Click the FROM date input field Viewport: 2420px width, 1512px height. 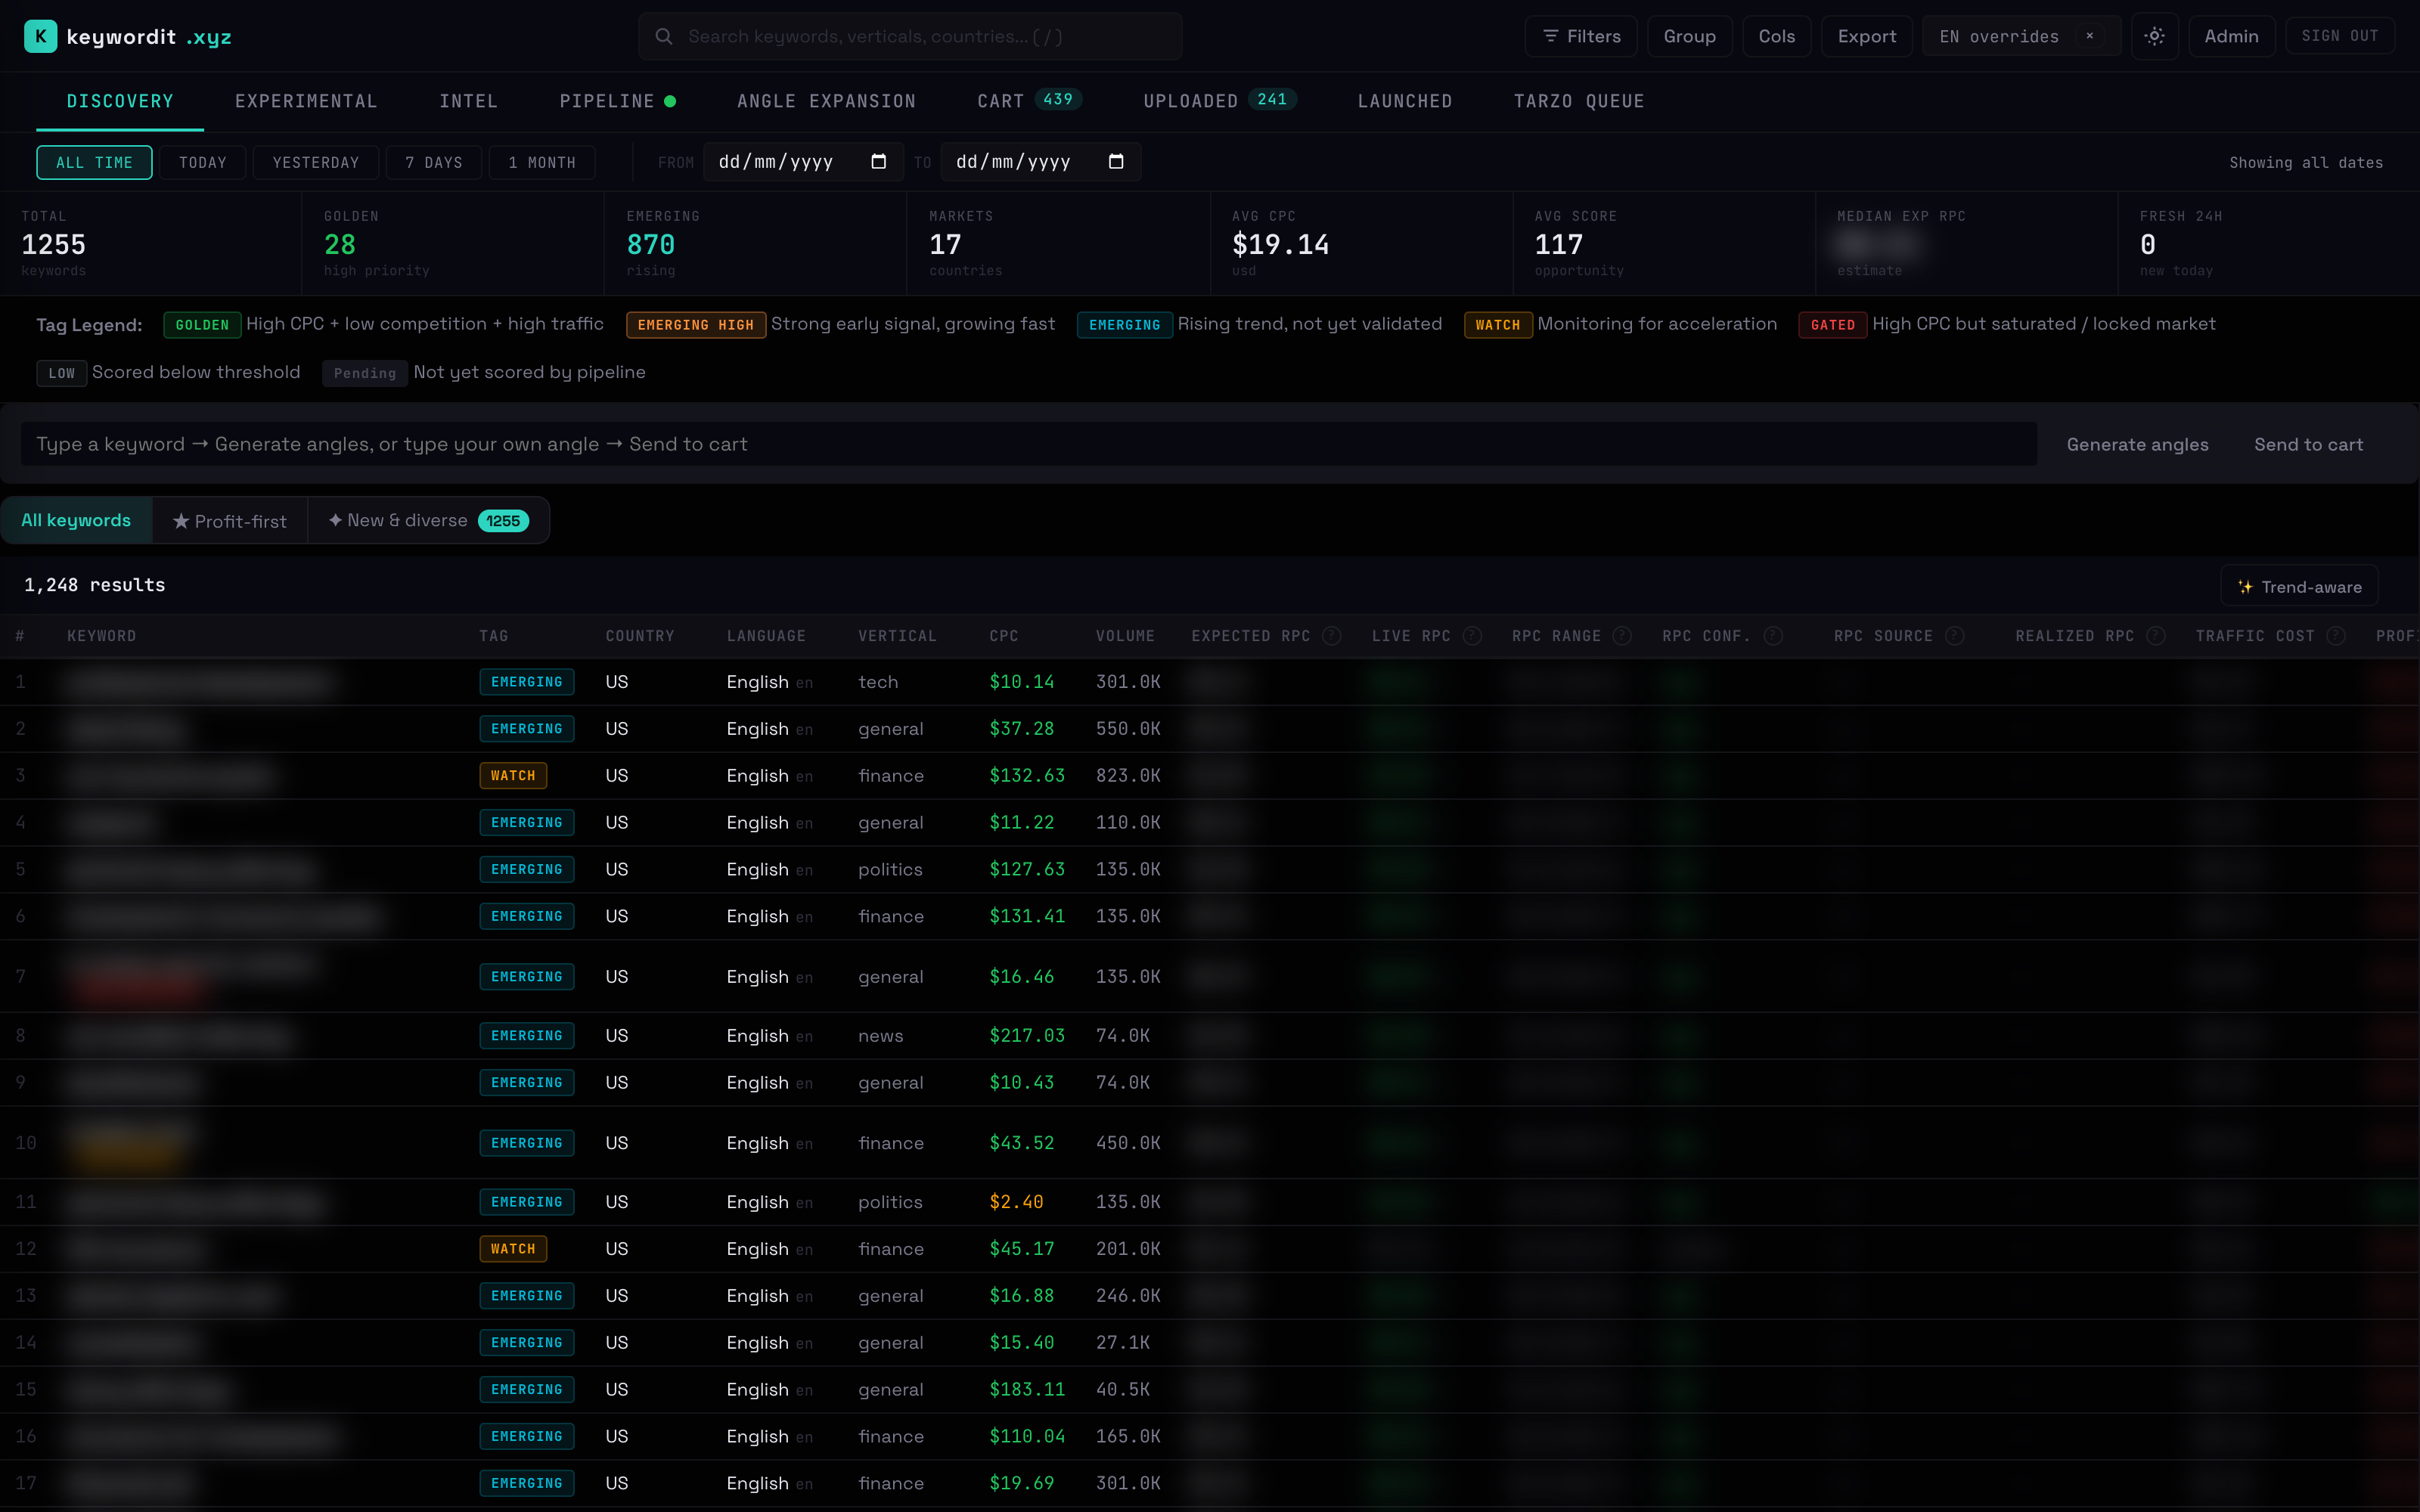[803, 162]
